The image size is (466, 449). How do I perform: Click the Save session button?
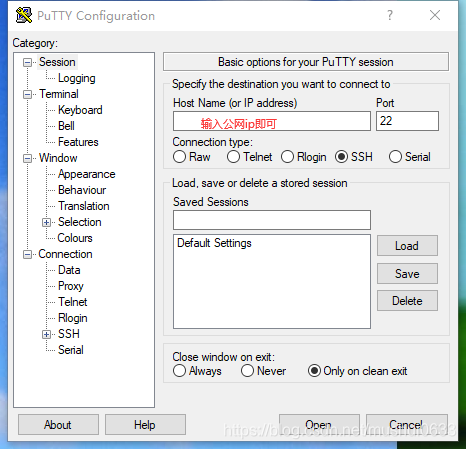point(407,274)
